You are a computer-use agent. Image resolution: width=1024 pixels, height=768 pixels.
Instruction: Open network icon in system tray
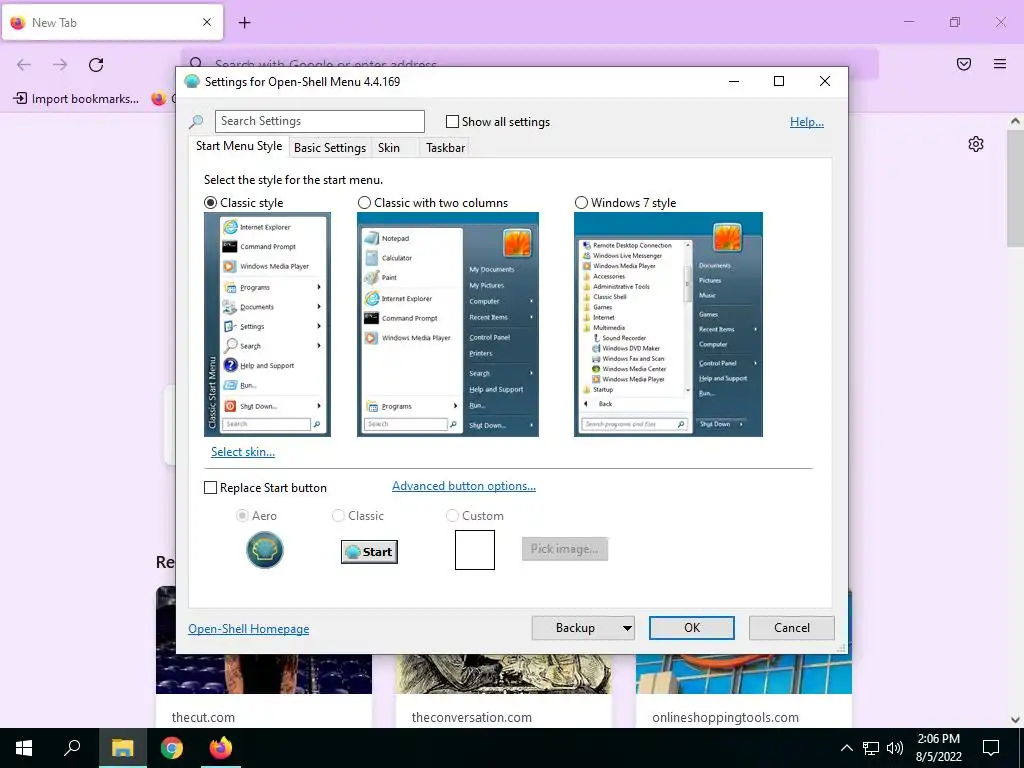871,748
